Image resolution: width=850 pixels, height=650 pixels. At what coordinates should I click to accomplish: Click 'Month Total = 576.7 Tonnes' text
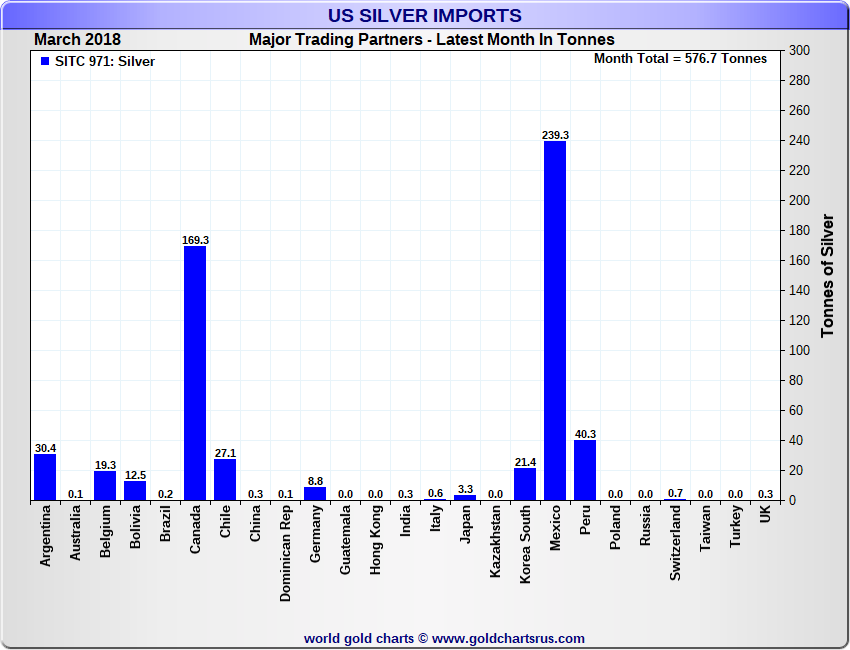(680, 59)
